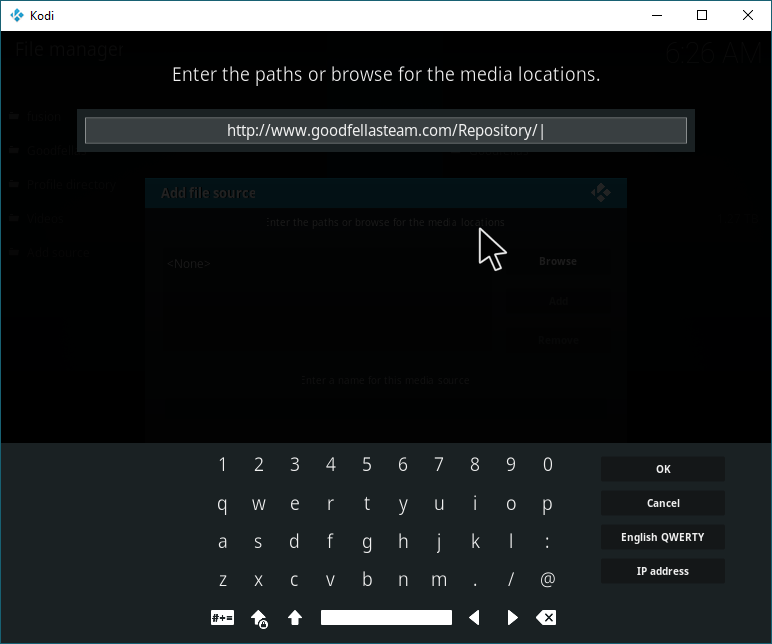Choose the letter c key

(294, 580)
